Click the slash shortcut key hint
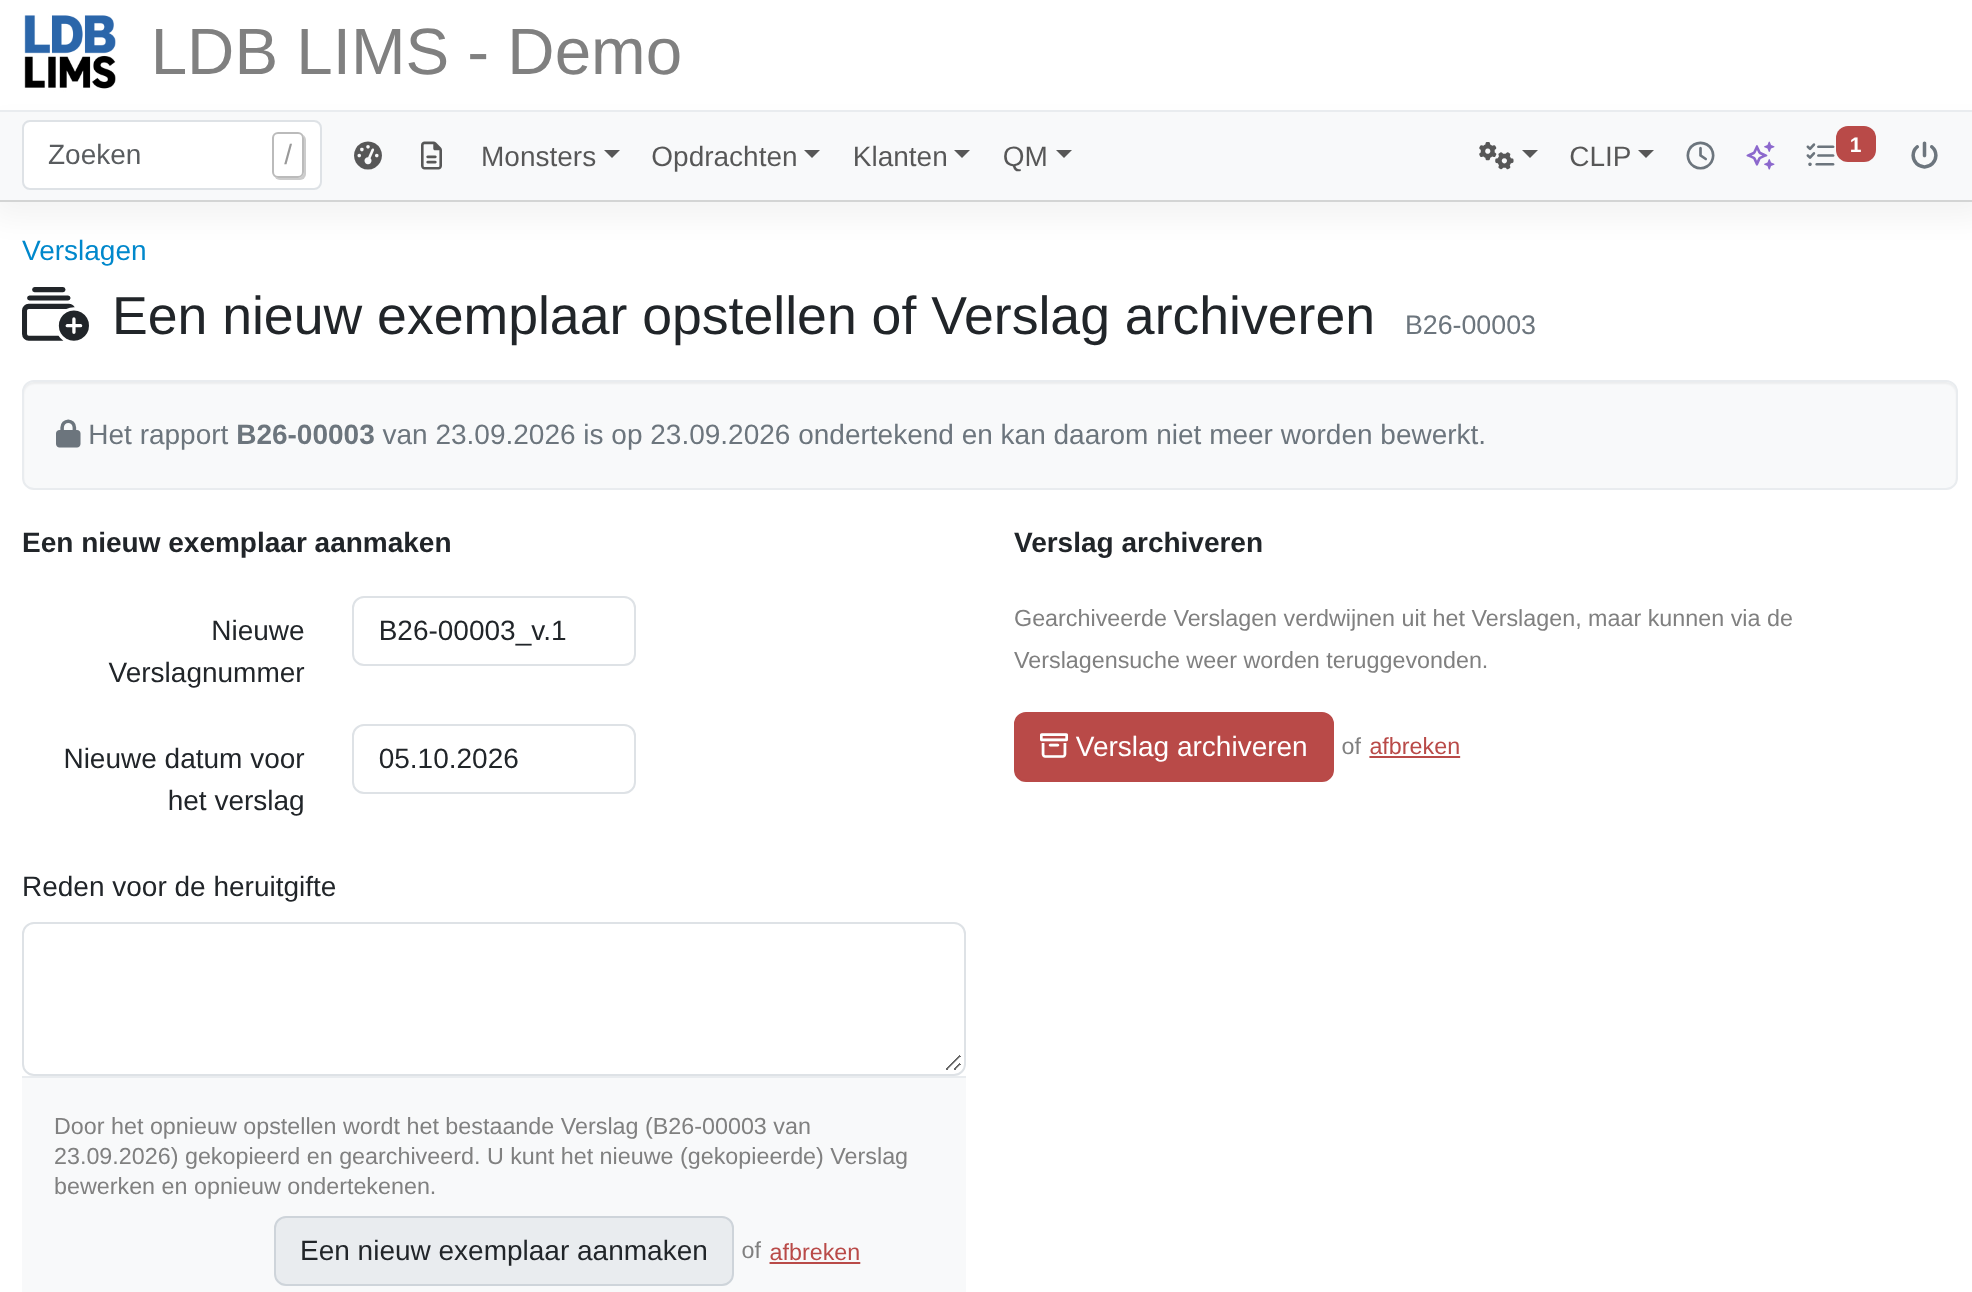Screen dimensions: 1972x1292 coord(288,155)
